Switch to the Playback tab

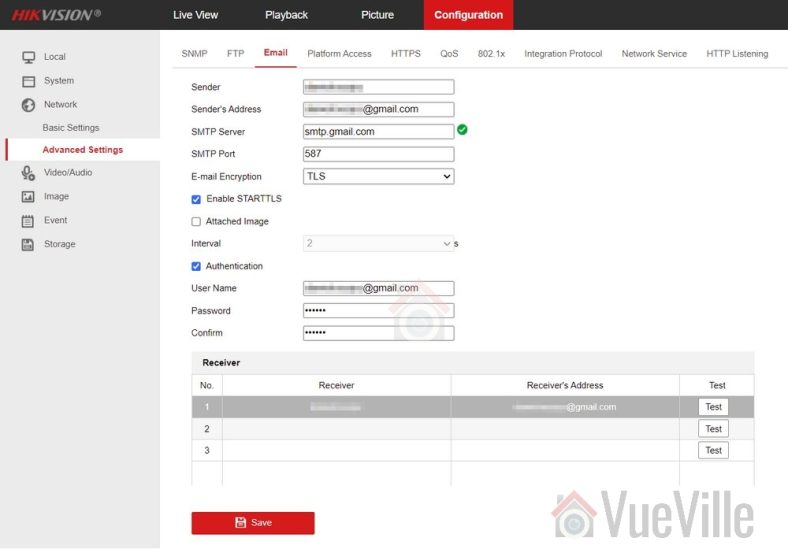pos(286,15)
